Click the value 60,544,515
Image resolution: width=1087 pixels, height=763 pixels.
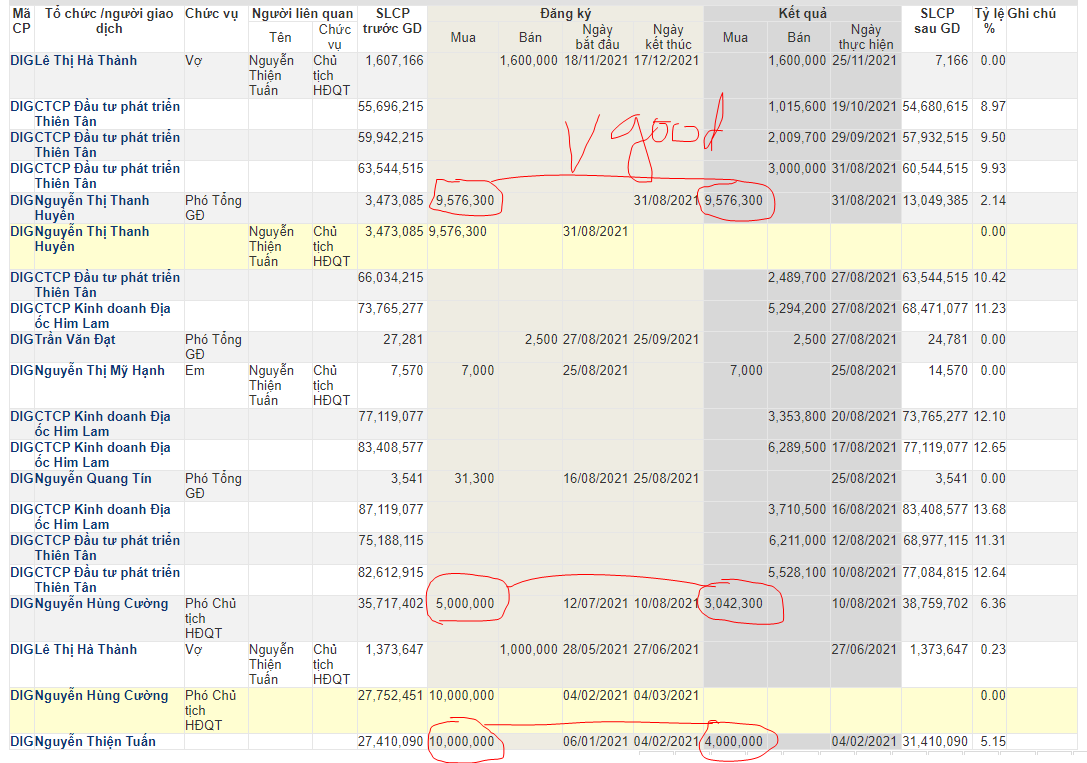point(935,169)
